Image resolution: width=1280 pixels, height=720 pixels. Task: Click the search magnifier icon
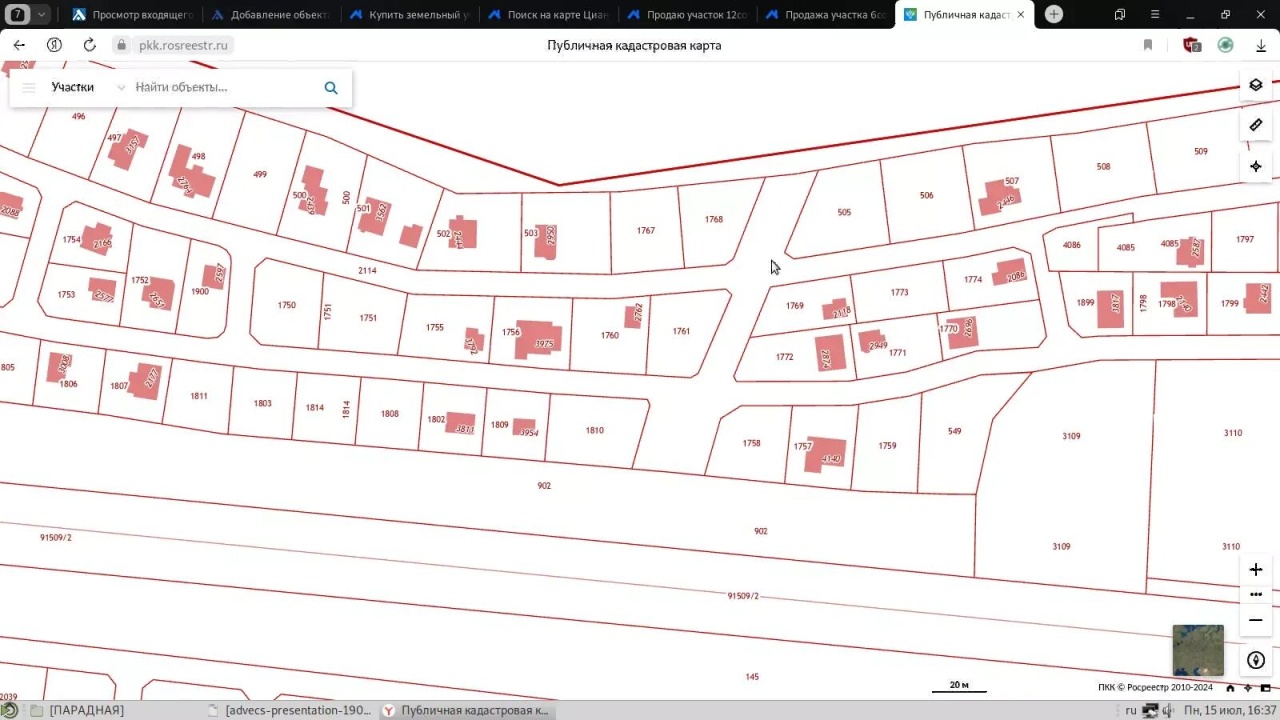331,88
